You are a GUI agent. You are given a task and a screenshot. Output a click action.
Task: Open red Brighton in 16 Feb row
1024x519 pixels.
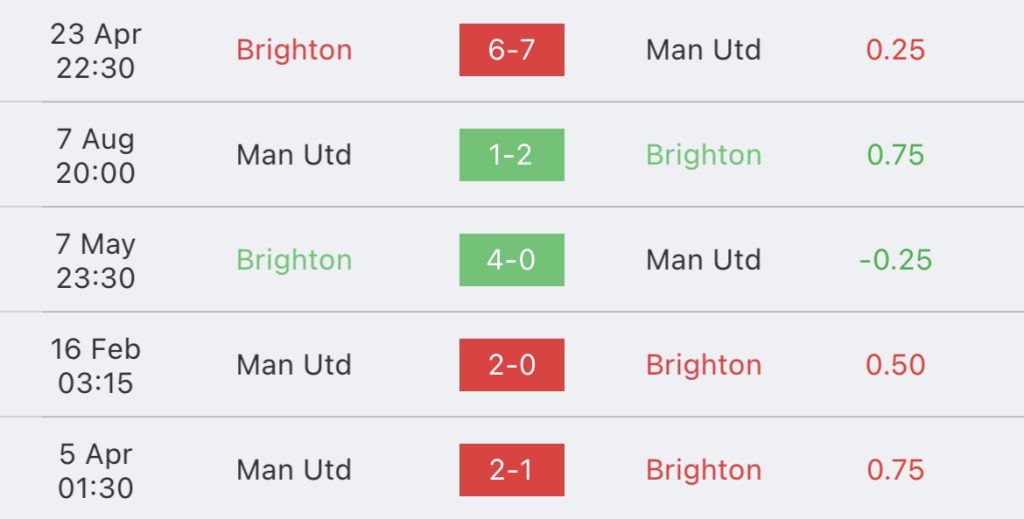click(703, 366)
